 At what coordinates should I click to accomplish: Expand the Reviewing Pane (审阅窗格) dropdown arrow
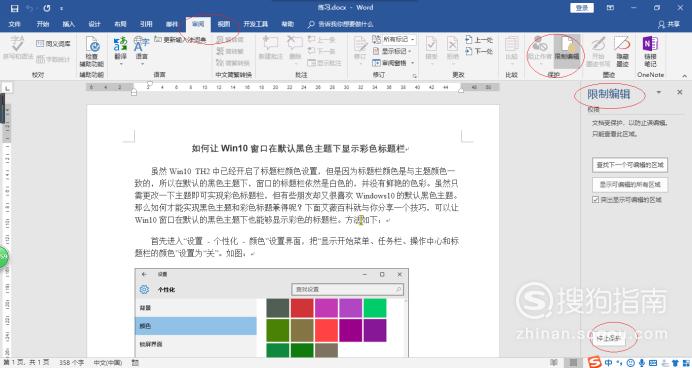[x=413, y=63]
